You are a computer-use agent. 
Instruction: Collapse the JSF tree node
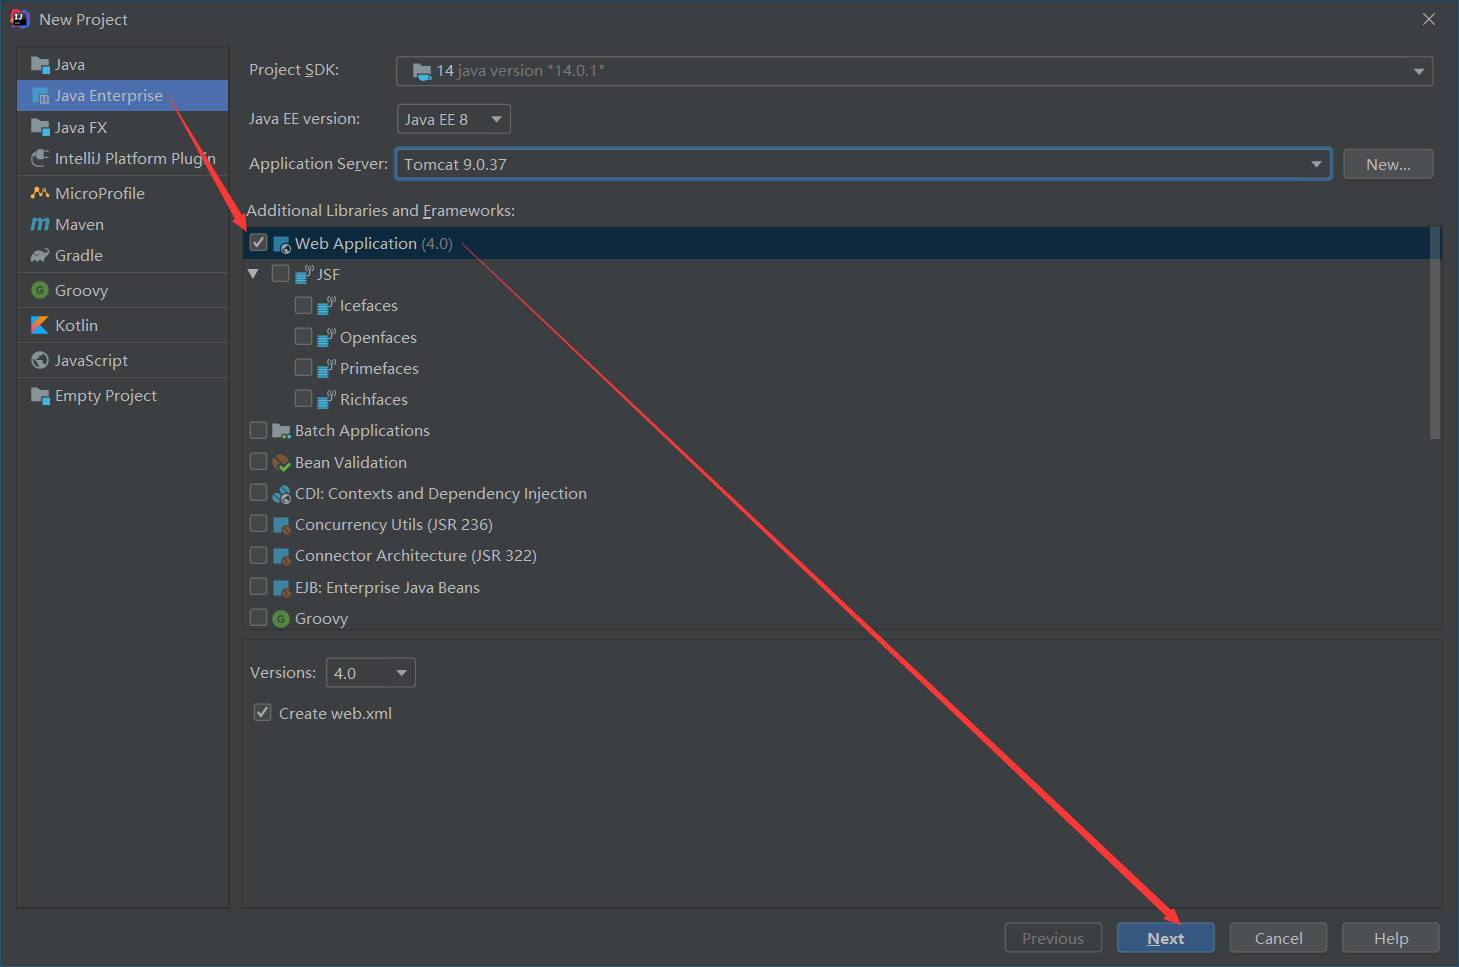(253, 274)
